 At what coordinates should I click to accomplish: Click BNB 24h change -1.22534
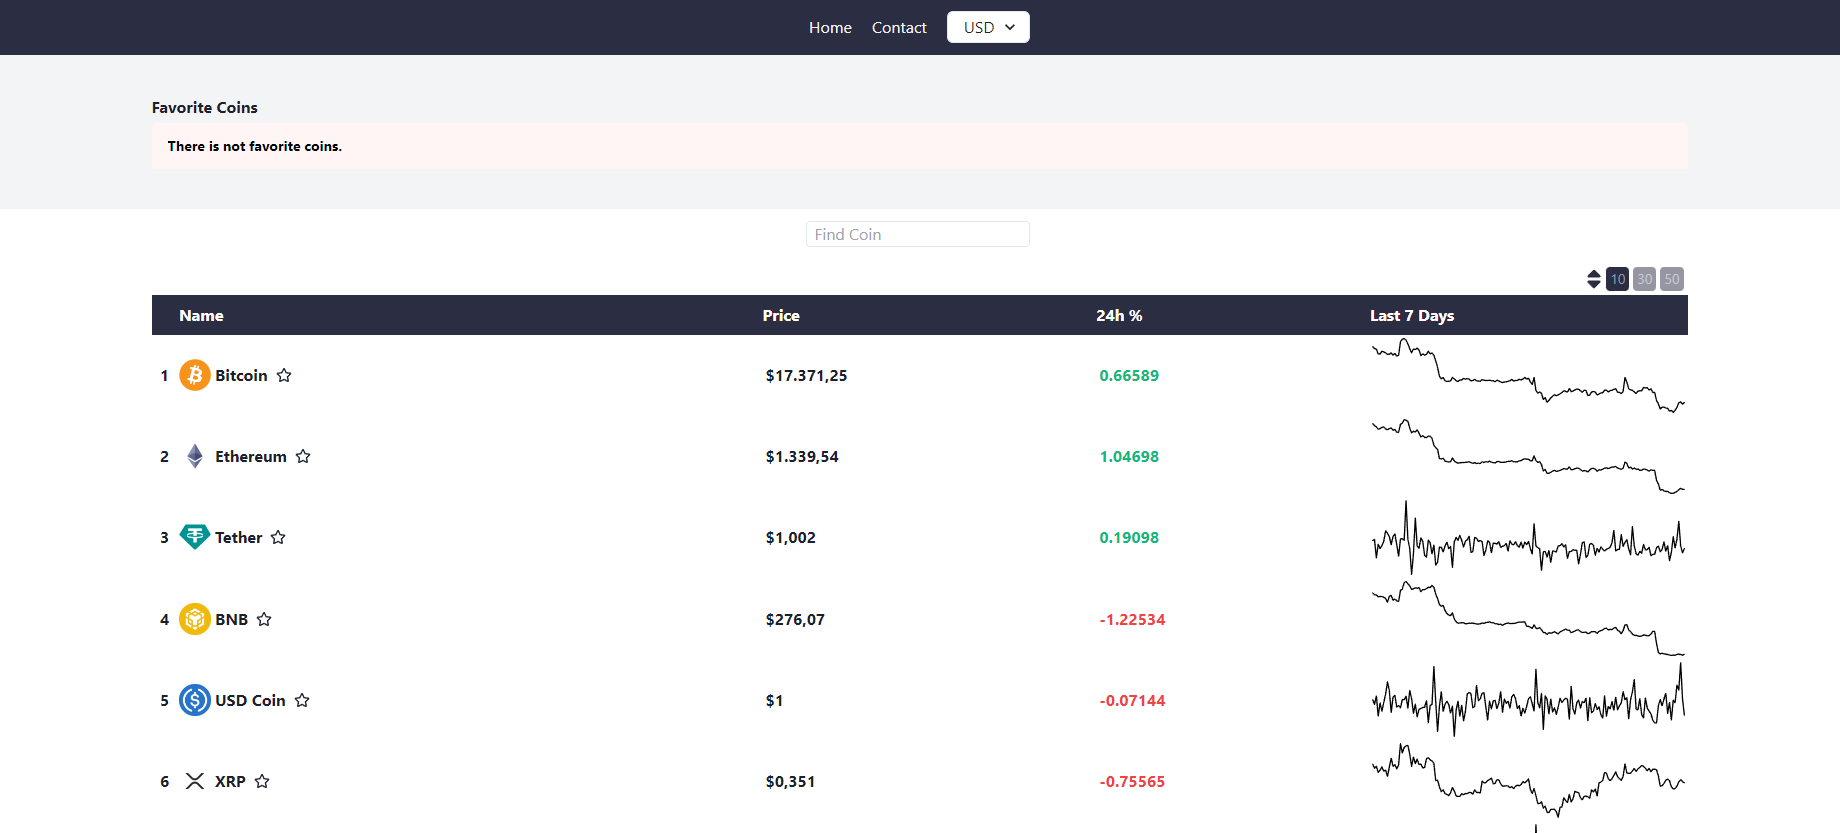(1132, 619)
